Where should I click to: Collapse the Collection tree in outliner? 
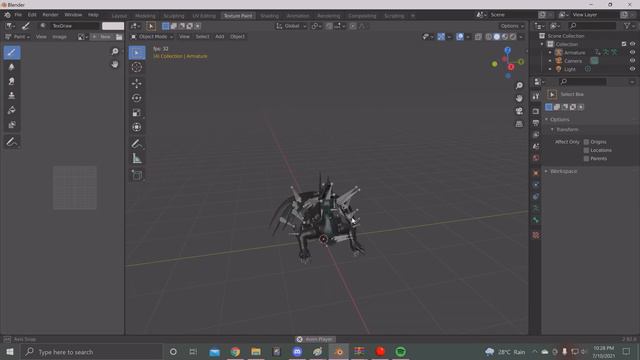pos(542,44)
